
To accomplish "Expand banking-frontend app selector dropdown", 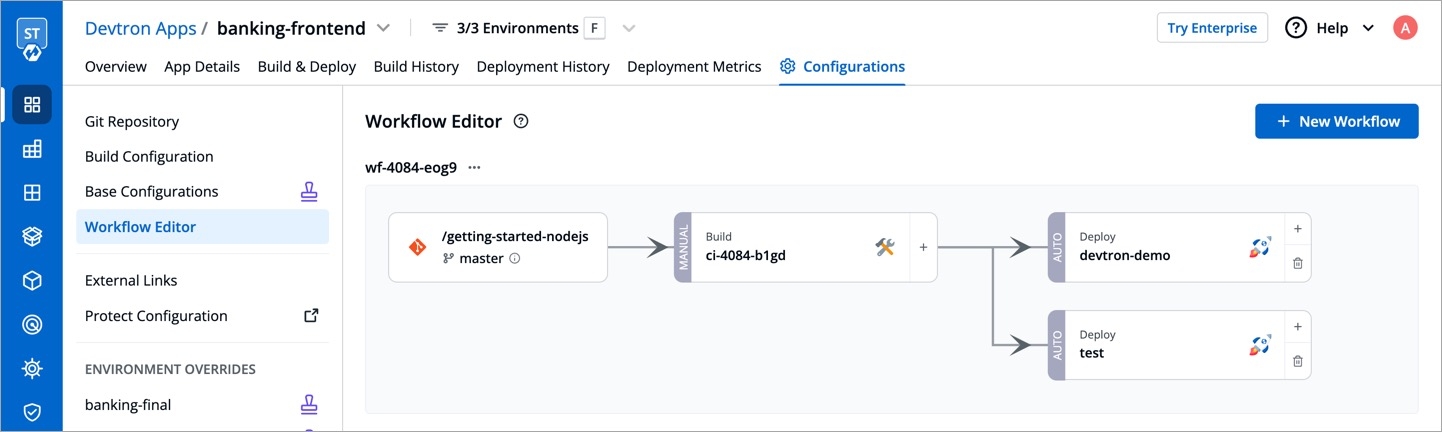I will 383,28.
